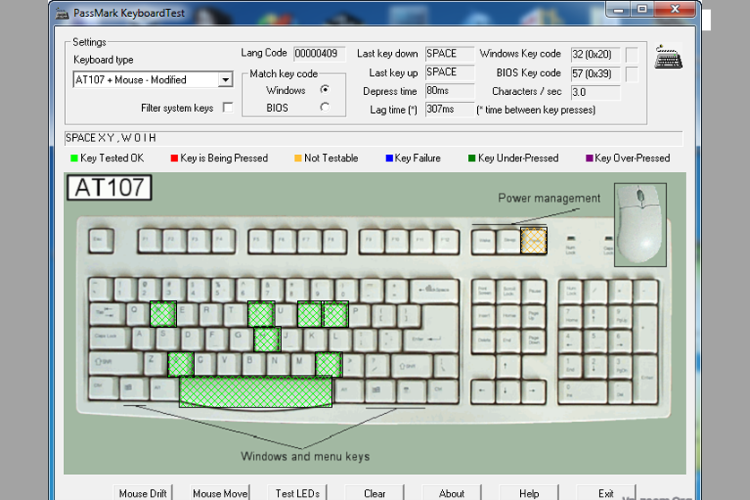Click the Test LEDs button
The image size is (750, 500).
point(298,493)
